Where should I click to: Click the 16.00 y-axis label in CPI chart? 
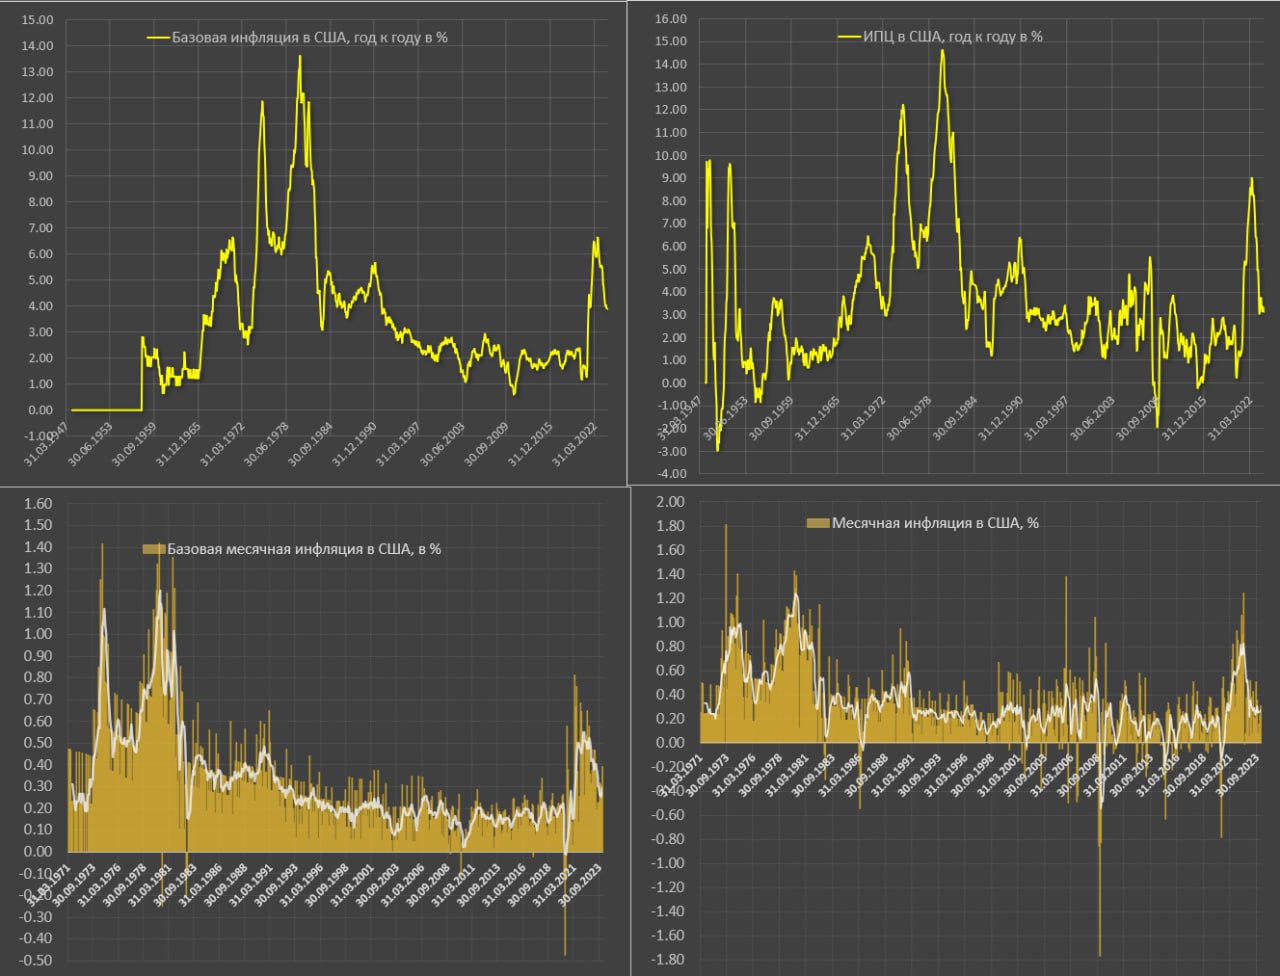669,18
